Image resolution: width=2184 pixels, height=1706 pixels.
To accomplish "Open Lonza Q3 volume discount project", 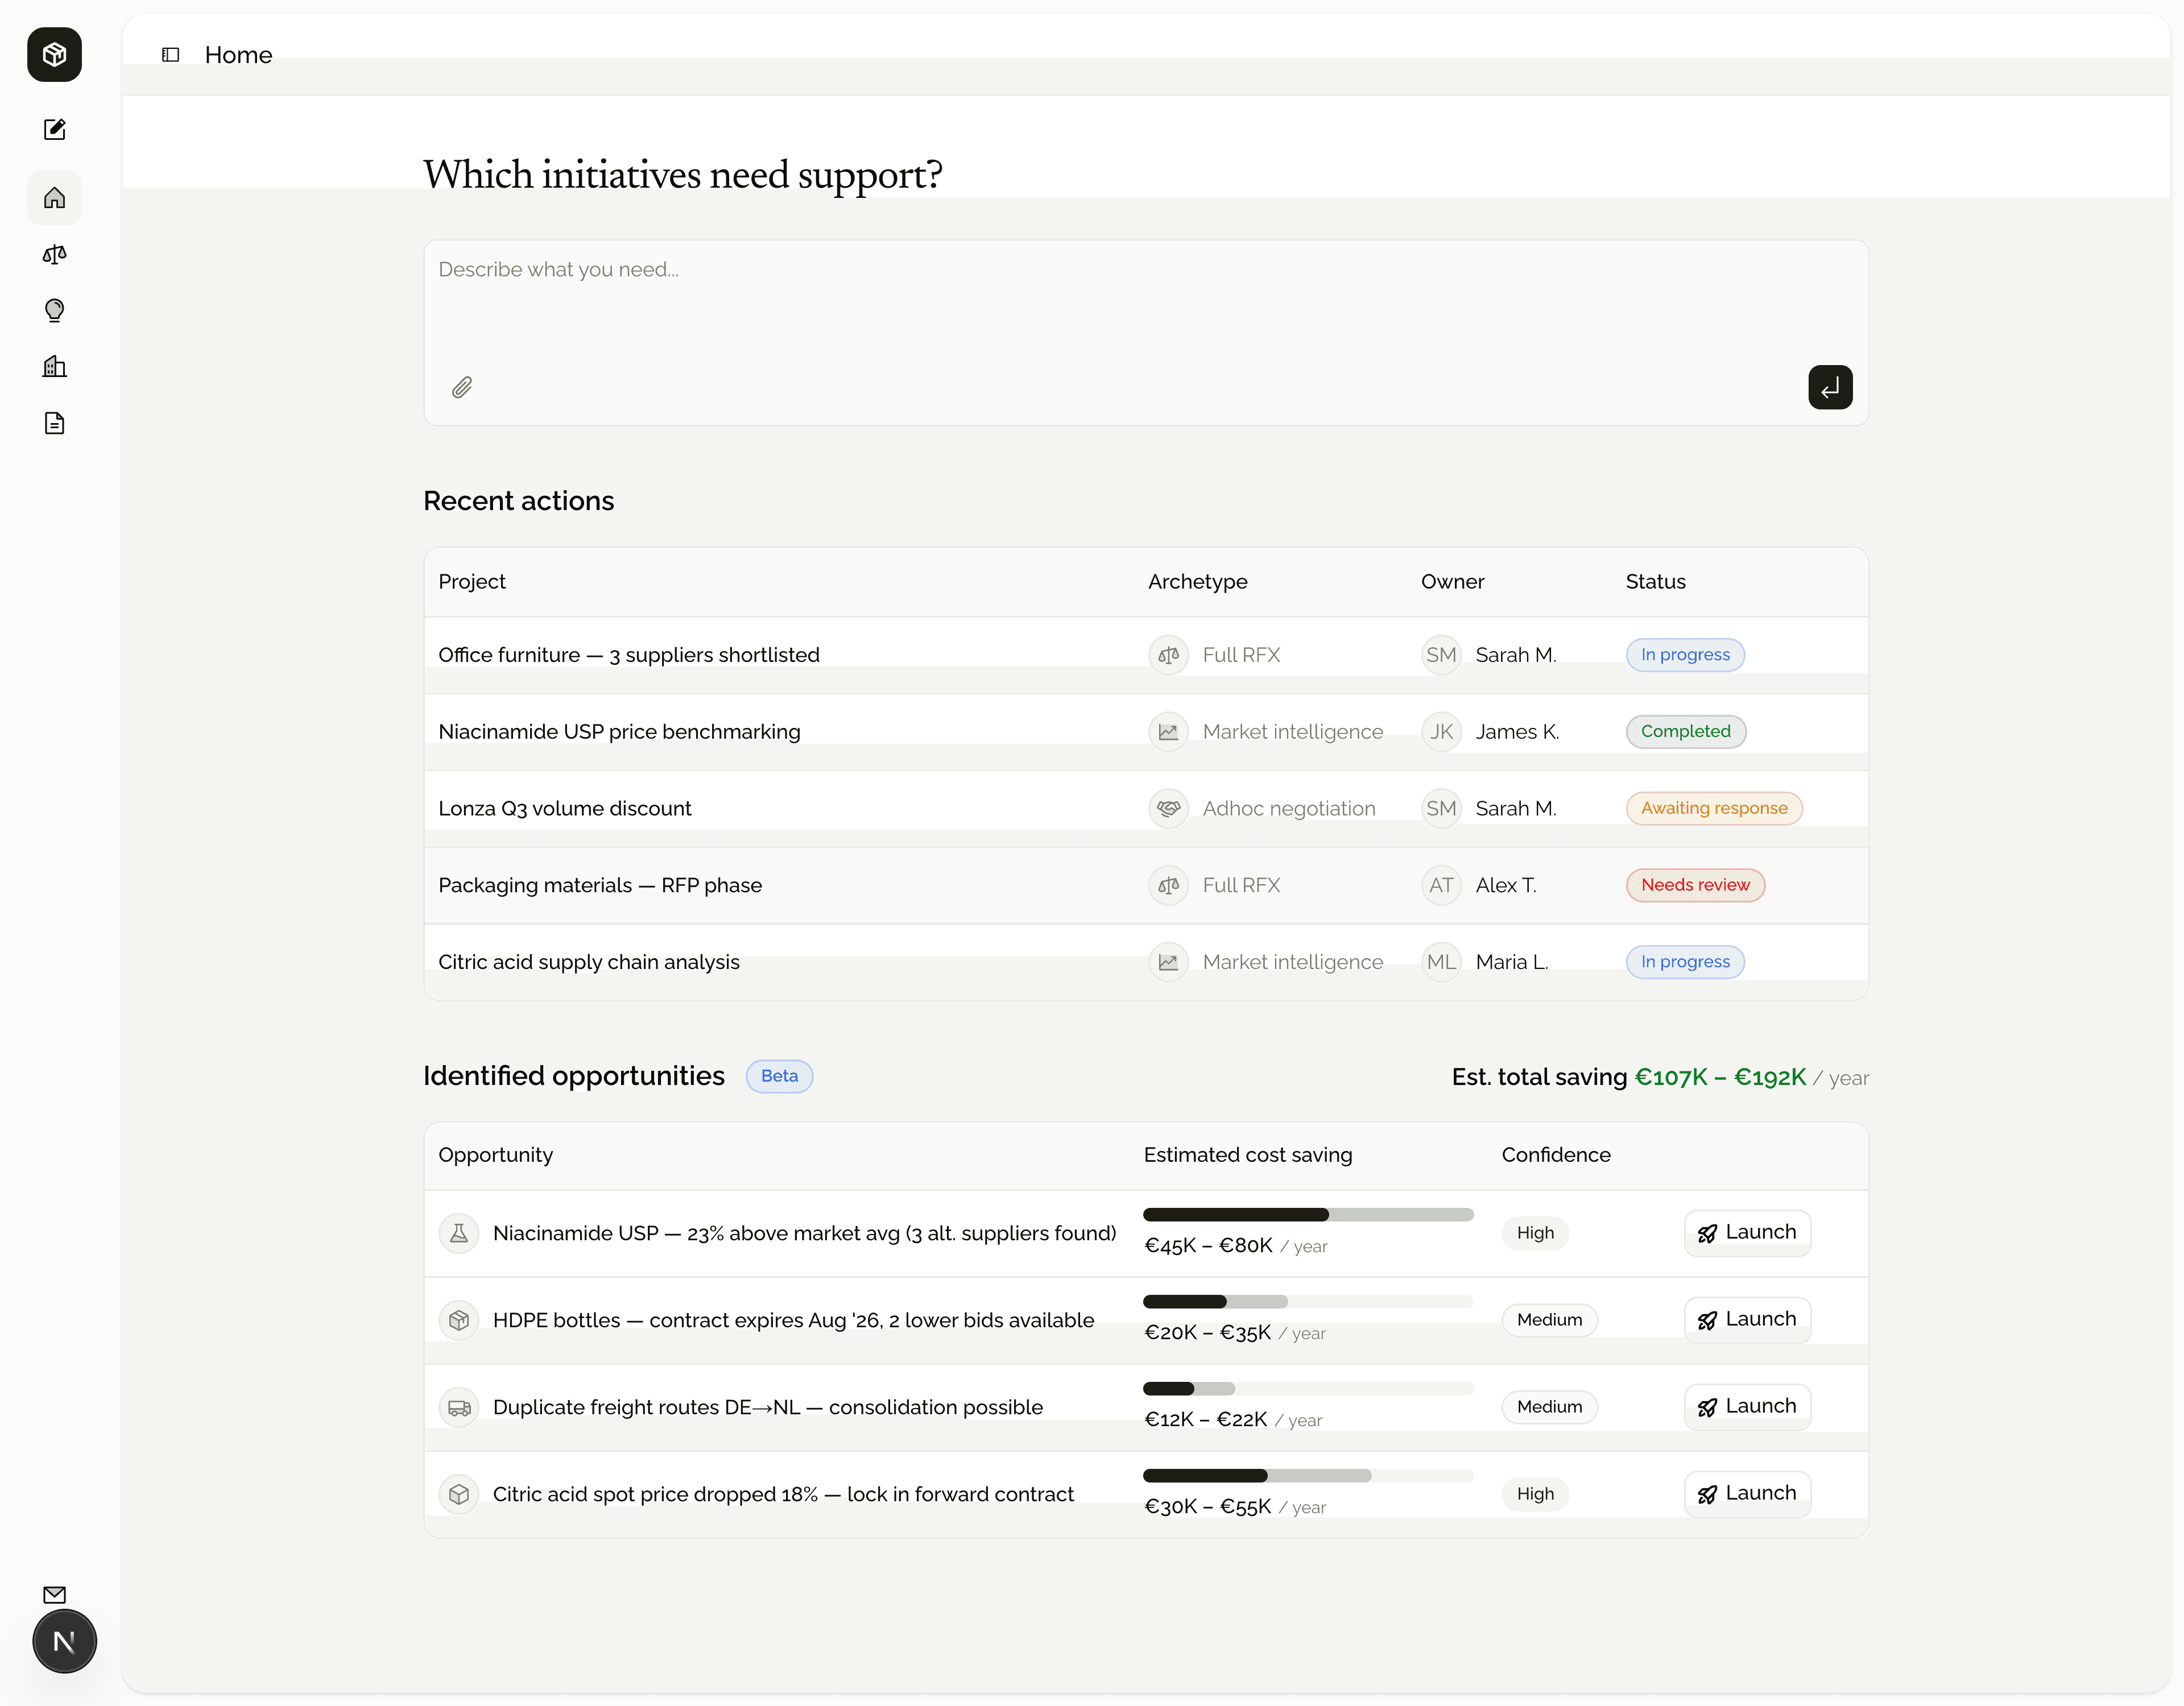I will (565, 808).
